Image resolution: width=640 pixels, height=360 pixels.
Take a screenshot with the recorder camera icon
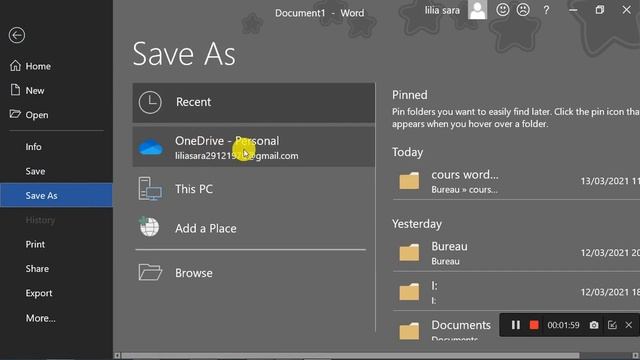click(x=594, y=325)
